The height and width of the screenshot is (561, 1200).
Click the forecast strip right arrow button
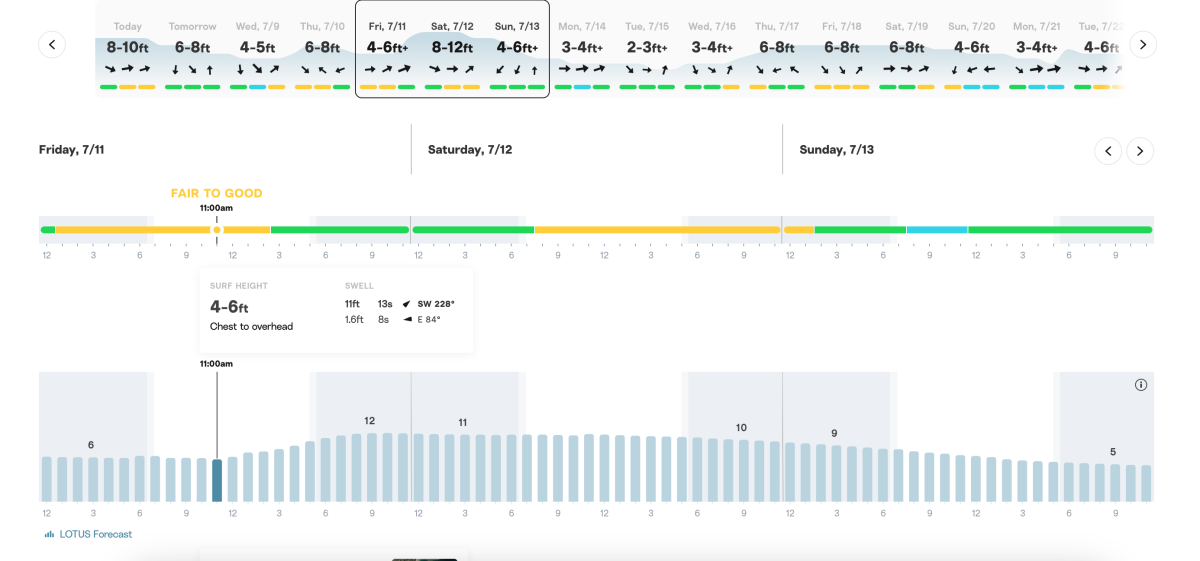tap(1142, 44)
